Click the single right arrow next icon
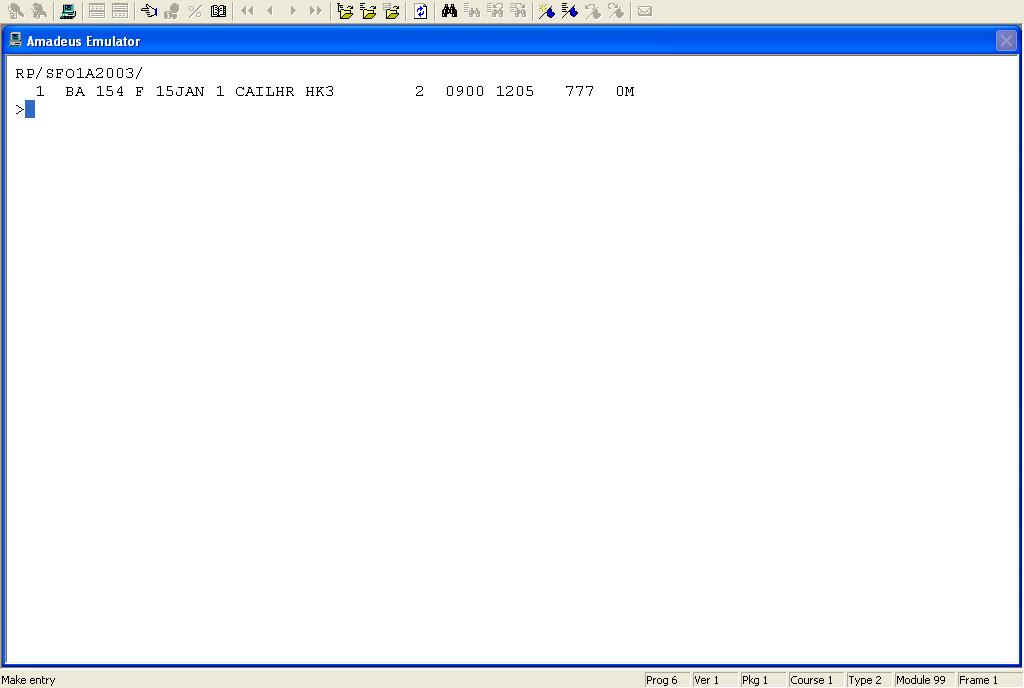 pos(293,11)
